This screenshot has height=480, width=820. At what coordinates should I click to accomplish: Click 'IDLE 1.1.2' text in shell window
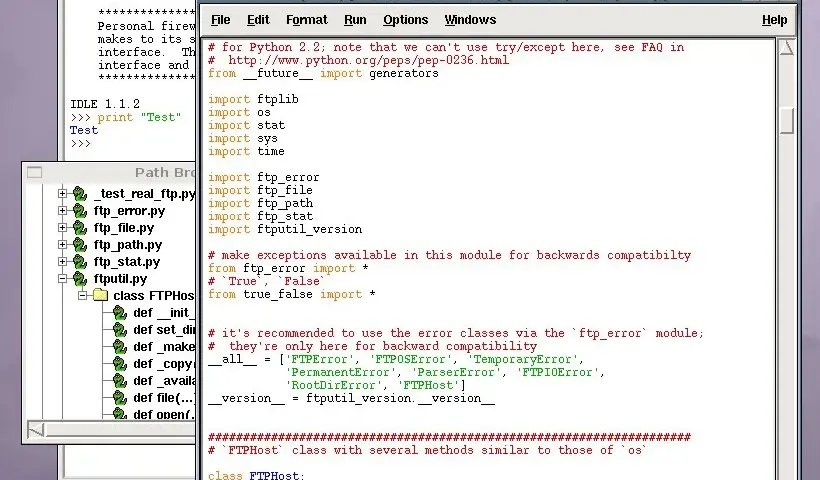105,104
